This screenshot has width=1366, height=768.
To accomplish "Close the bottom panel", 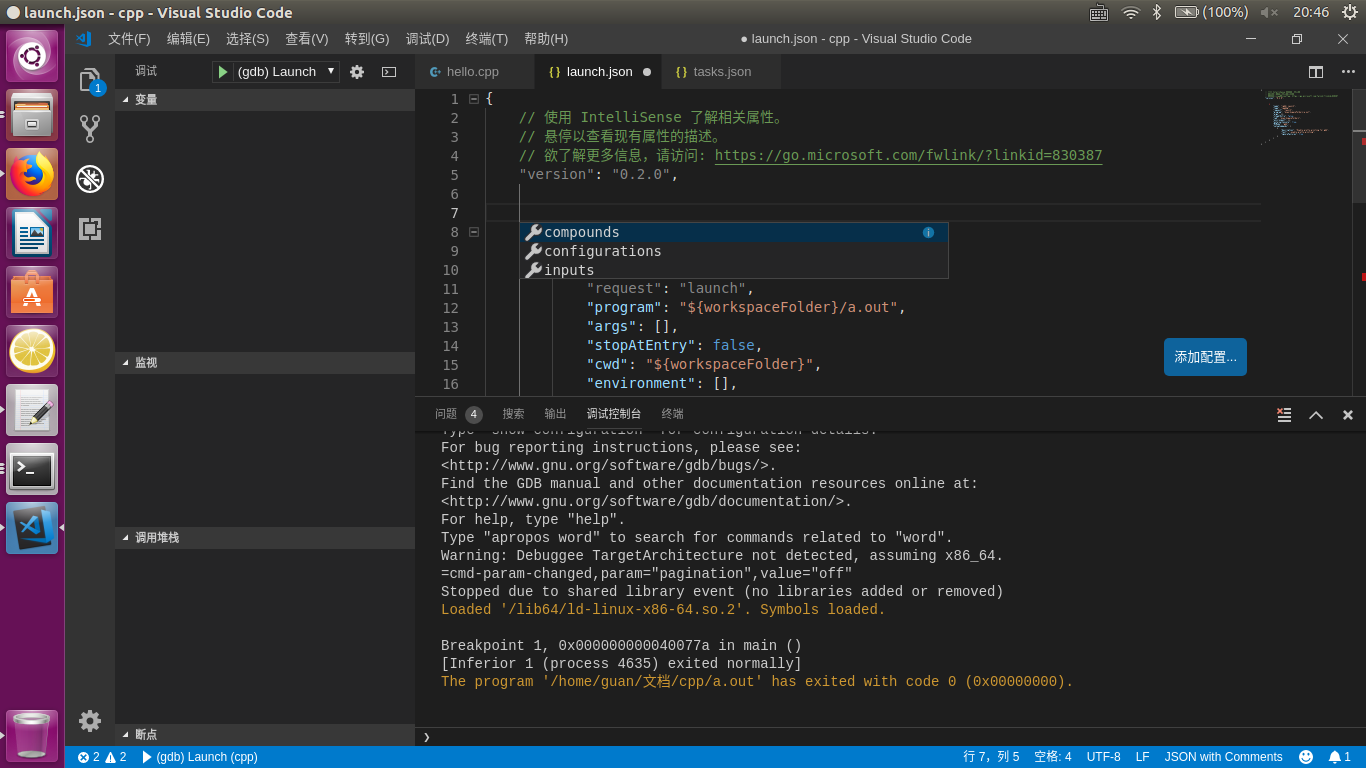I will [x=1348, y=414].
